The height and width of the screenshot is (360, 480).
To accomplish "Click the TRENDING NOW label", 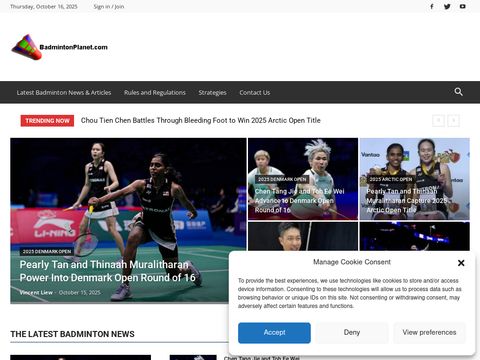I will 47,121.
